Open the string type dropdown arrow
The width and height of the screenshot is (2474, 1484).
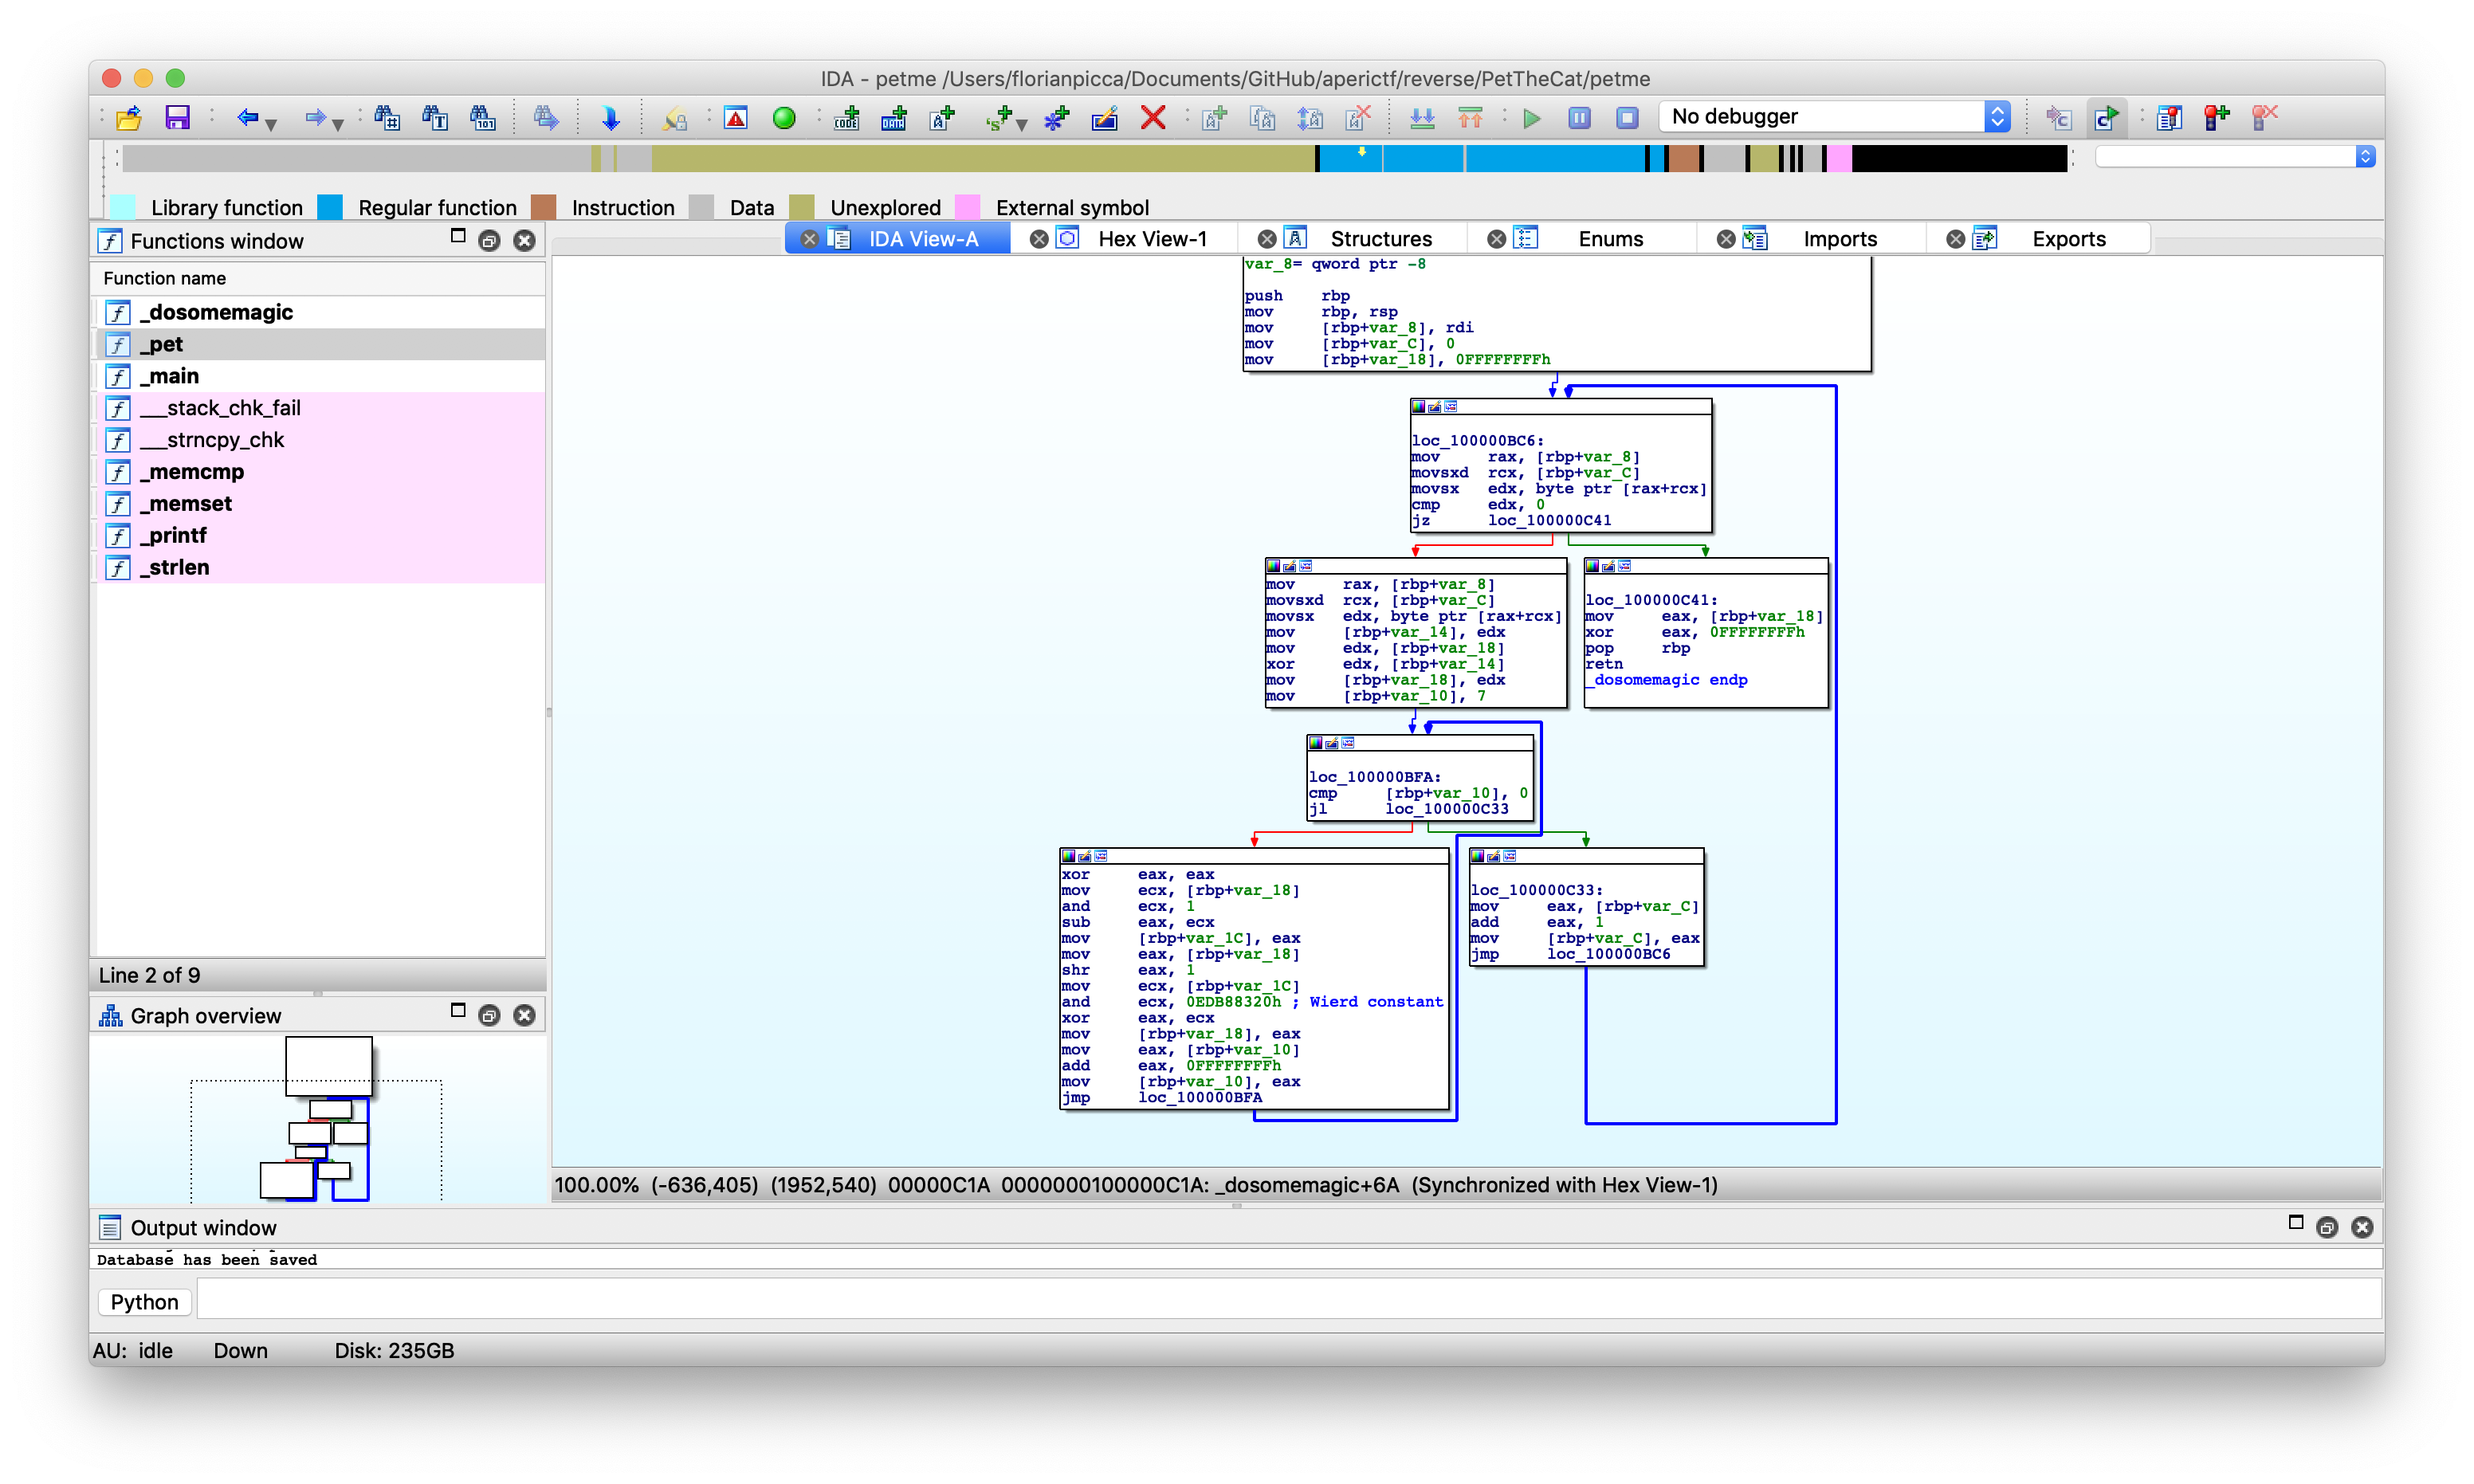click(1021, 124)
